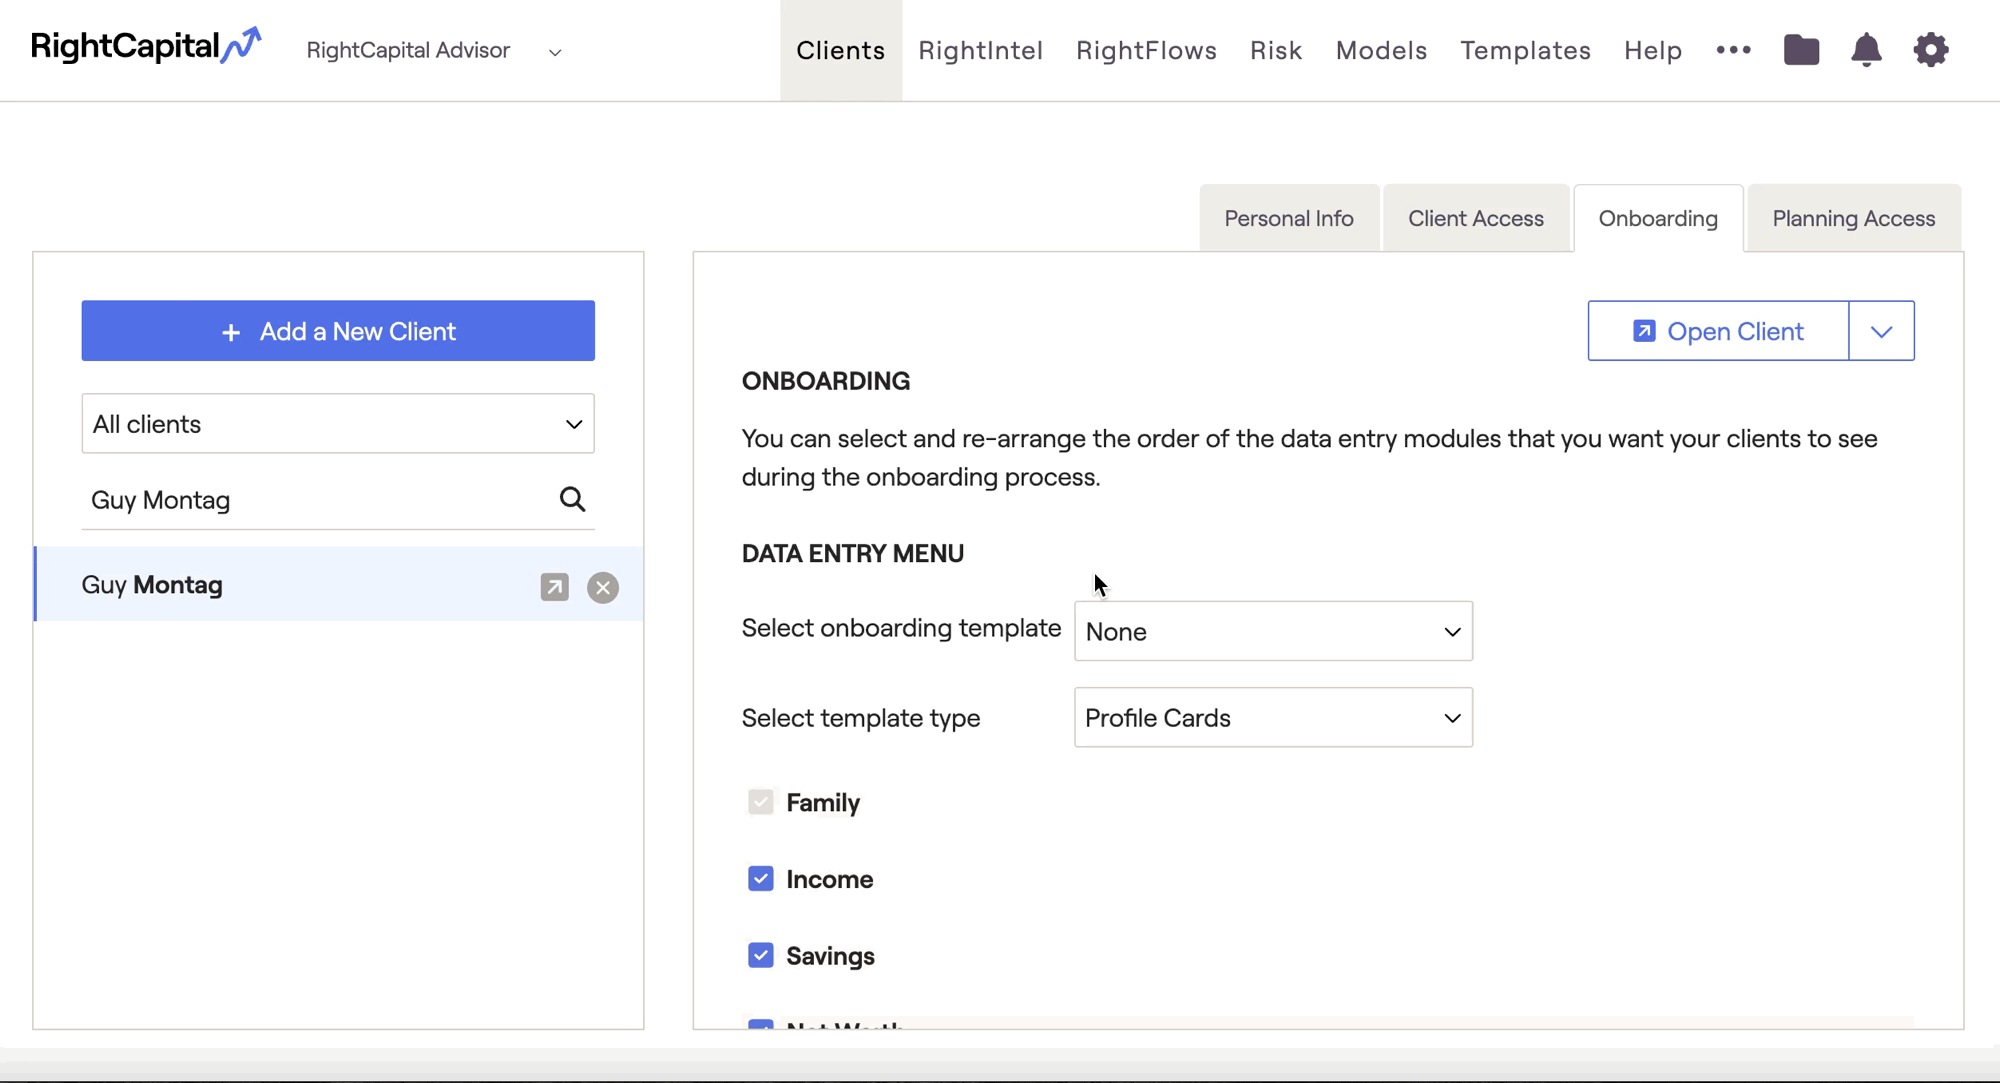2000x1083 pixels.
Task: Open settings gear icon
Action: (1931, 50)
